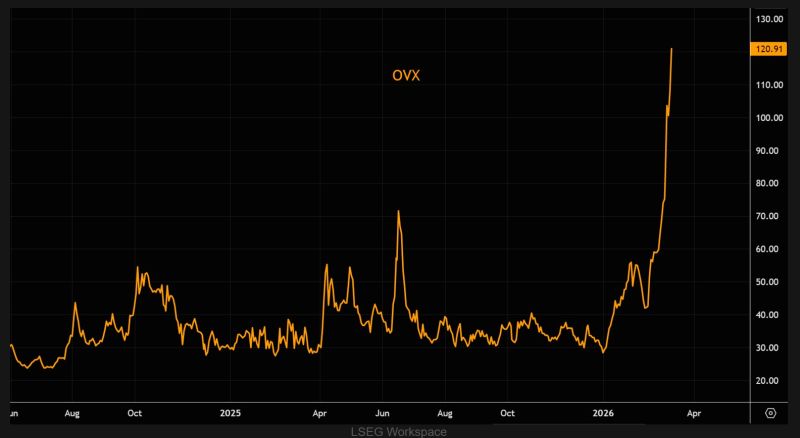This screenshot has height=438, width=800.
Task: Click the June 2025 spike peak near 70
Action: point(398,211)
